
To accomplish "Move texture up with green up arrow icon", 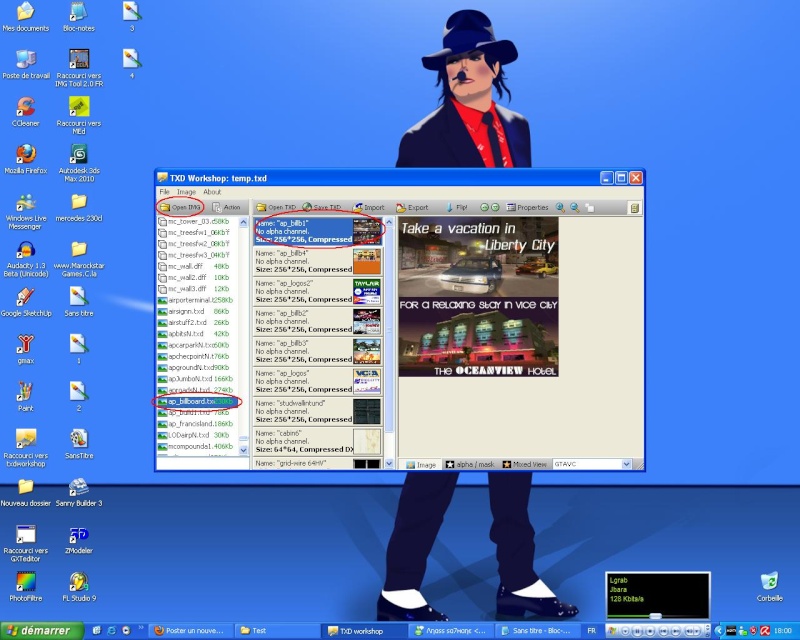I will tap(484, 207).
